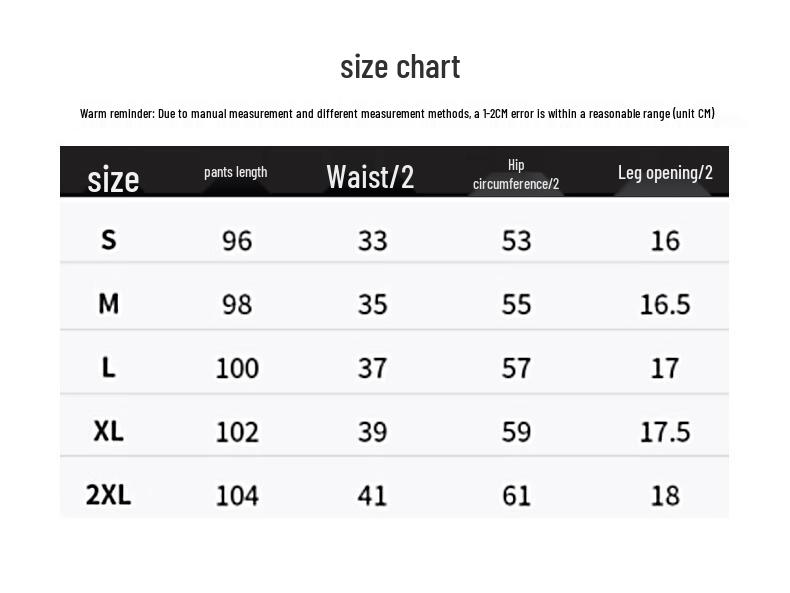Viewport: 790px width, 593px height.
Task: Select the "Leg opening/2" column header
Action: (665, 173)
